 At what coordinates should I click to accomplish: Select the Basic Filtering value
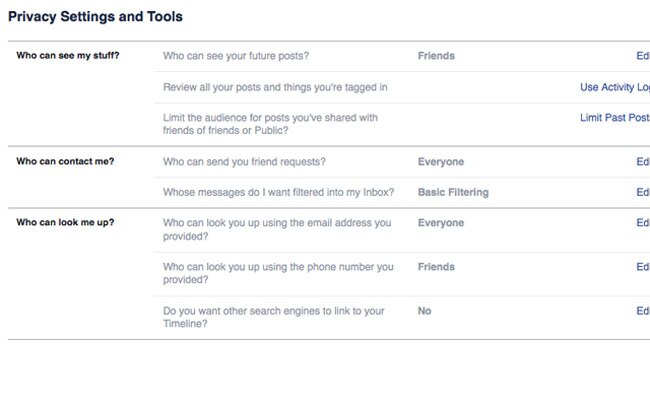[x=453, y=192]
